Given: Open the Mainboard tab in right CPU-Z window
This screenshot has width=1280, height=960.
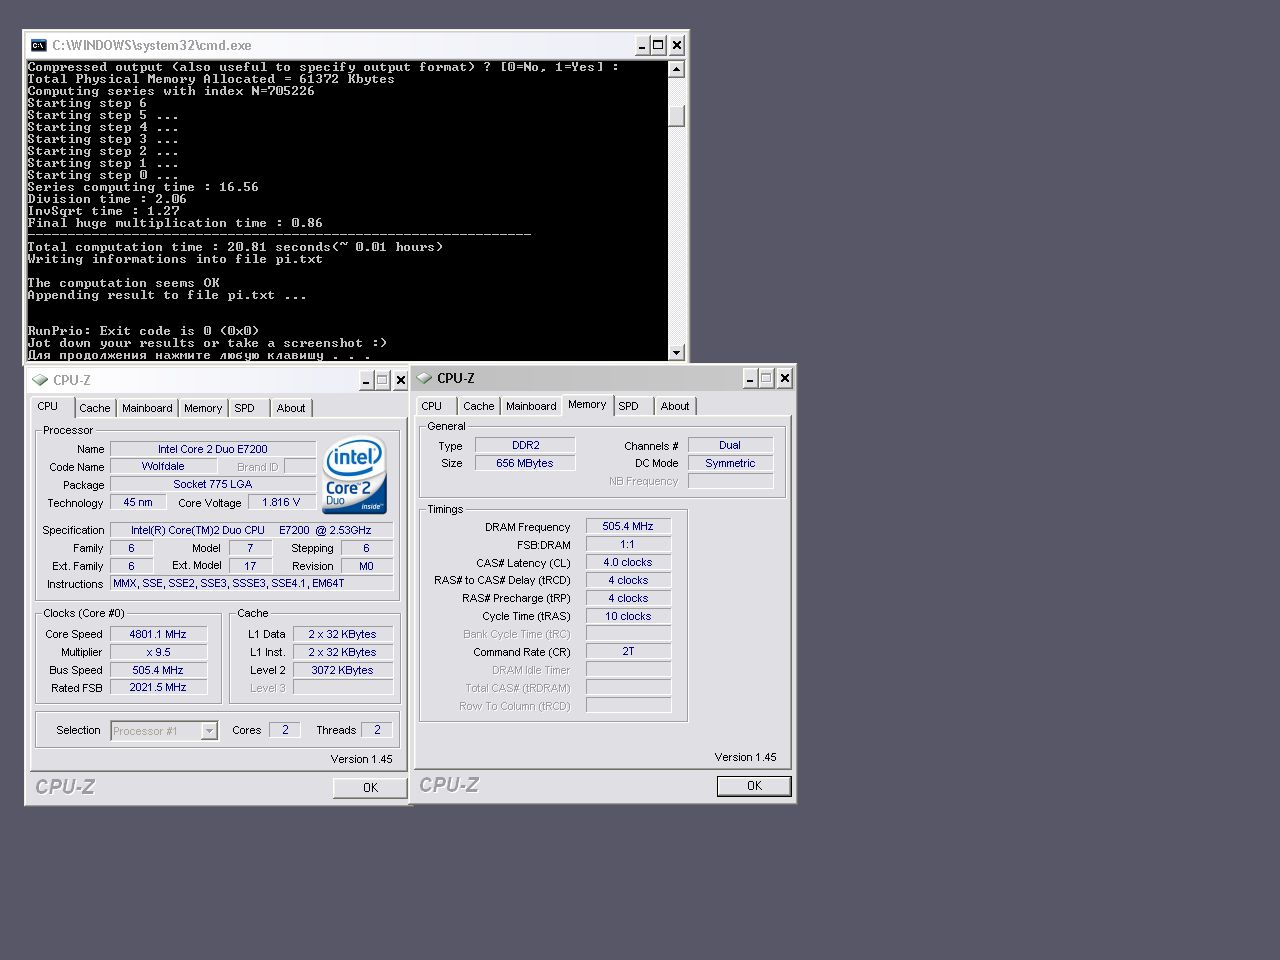Looking at the screenshot, I should 531,406.
